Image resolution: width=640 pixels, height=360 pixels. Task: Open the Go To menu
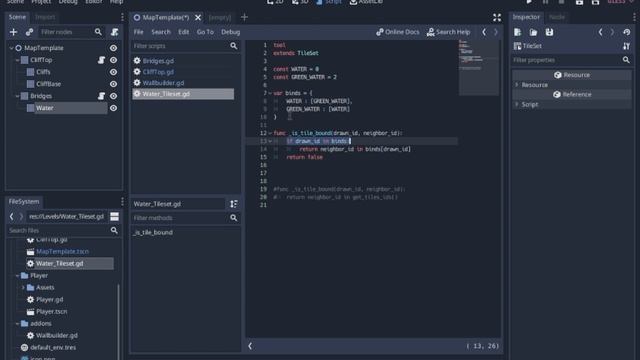click(x=205, y=32)
